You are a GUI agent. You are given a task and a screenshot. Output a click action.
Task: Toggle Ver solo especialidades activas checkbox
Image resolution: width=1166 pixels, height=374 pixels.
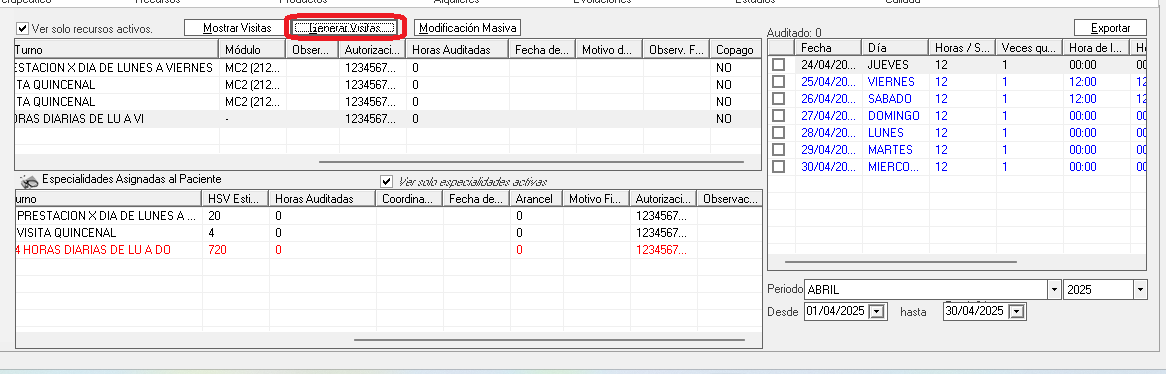(x=386, y=181)
